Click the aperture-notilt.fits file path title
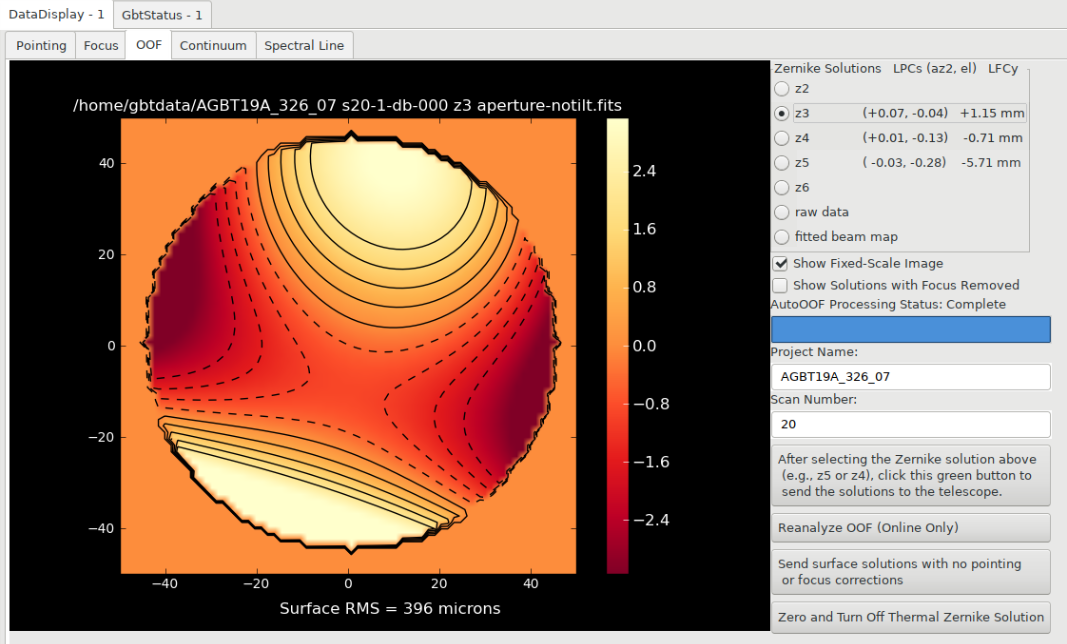The width and height of the screenshot is (1067, 644). [x=347, y=106]
